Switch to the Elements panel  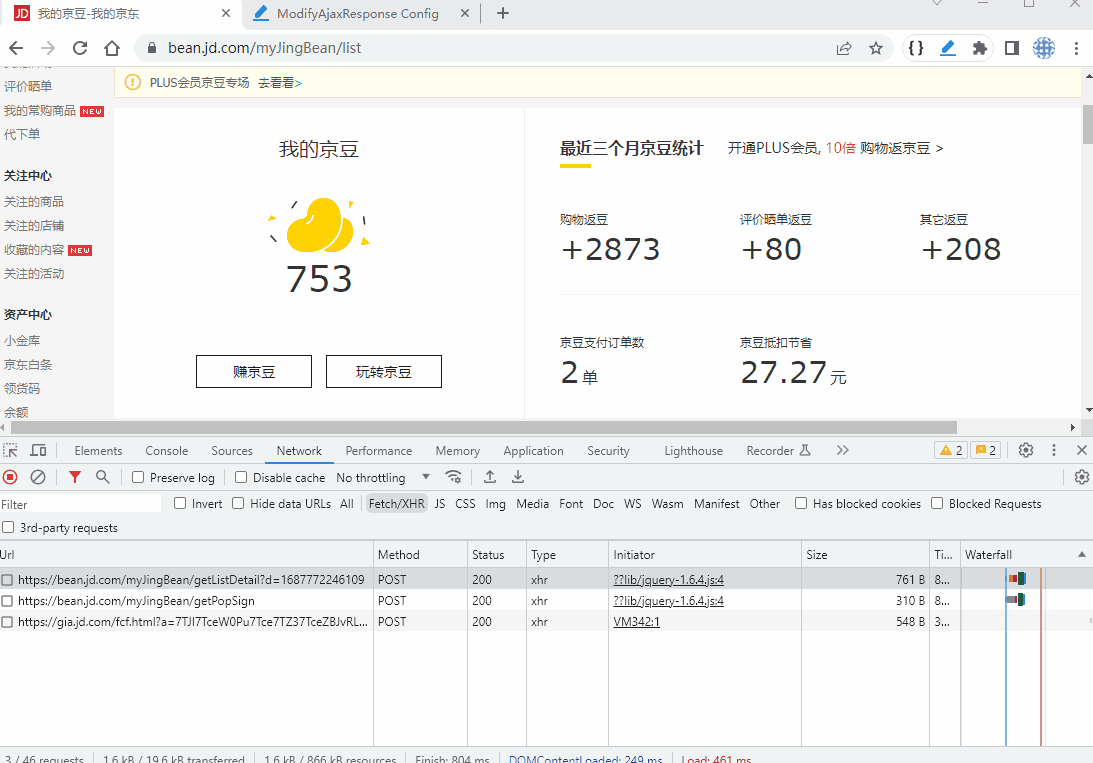tap(98, 451)
